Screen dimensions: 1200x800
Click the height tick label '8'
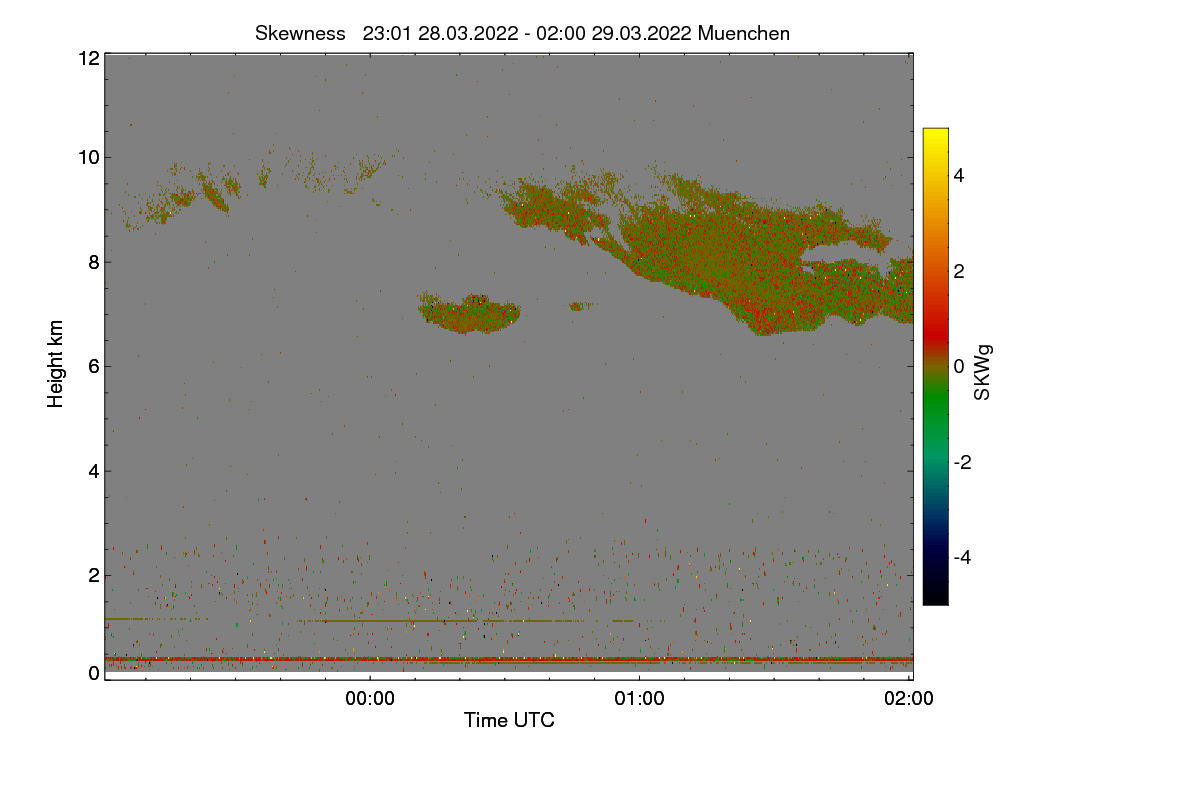tap(94, 262)
